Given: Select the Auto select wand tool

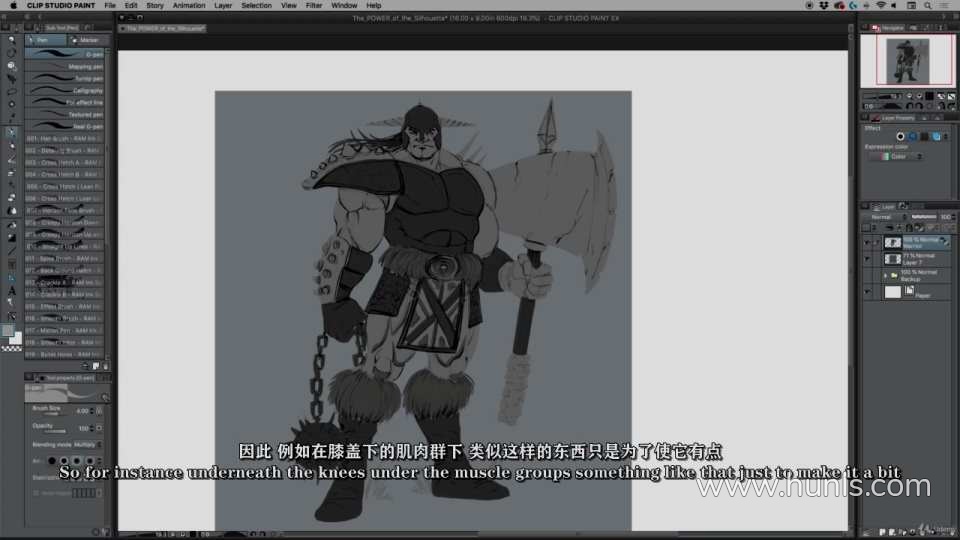Looking at the screenshot, I should tap(11, 104).
